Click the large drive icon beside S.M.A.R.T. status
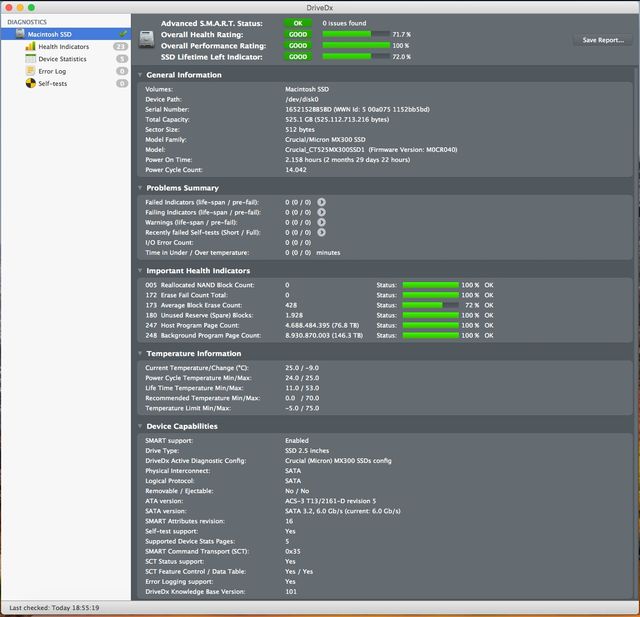640x617 pixels. [x=147, y=40]
